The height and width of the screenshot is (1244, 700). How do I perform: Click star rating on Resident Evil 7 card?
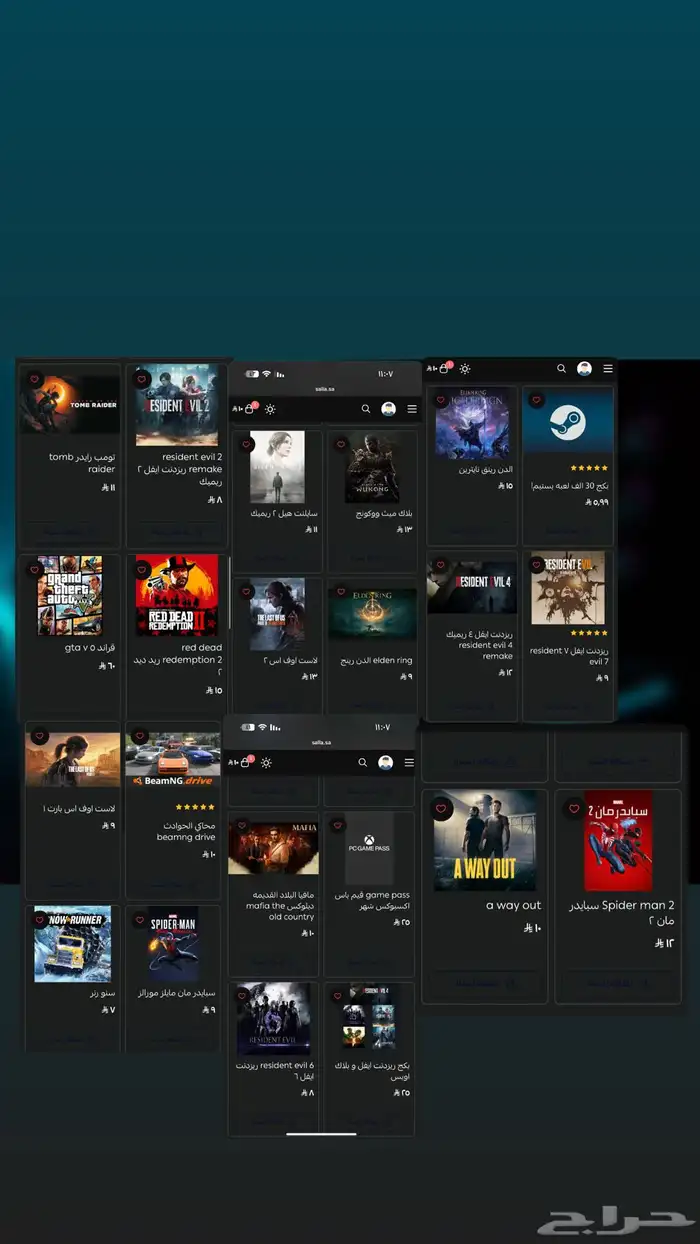pos(589,633)
